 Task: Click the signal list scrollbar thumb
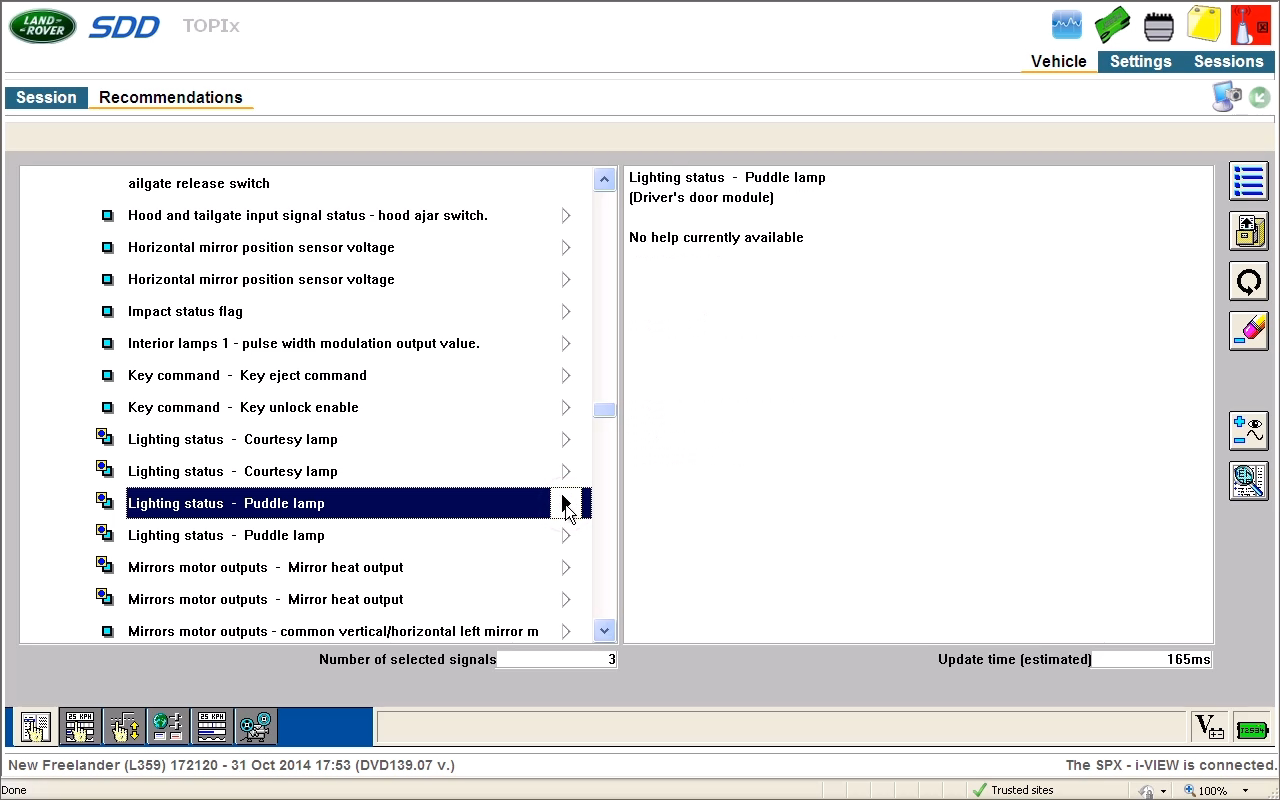point(604,410)
